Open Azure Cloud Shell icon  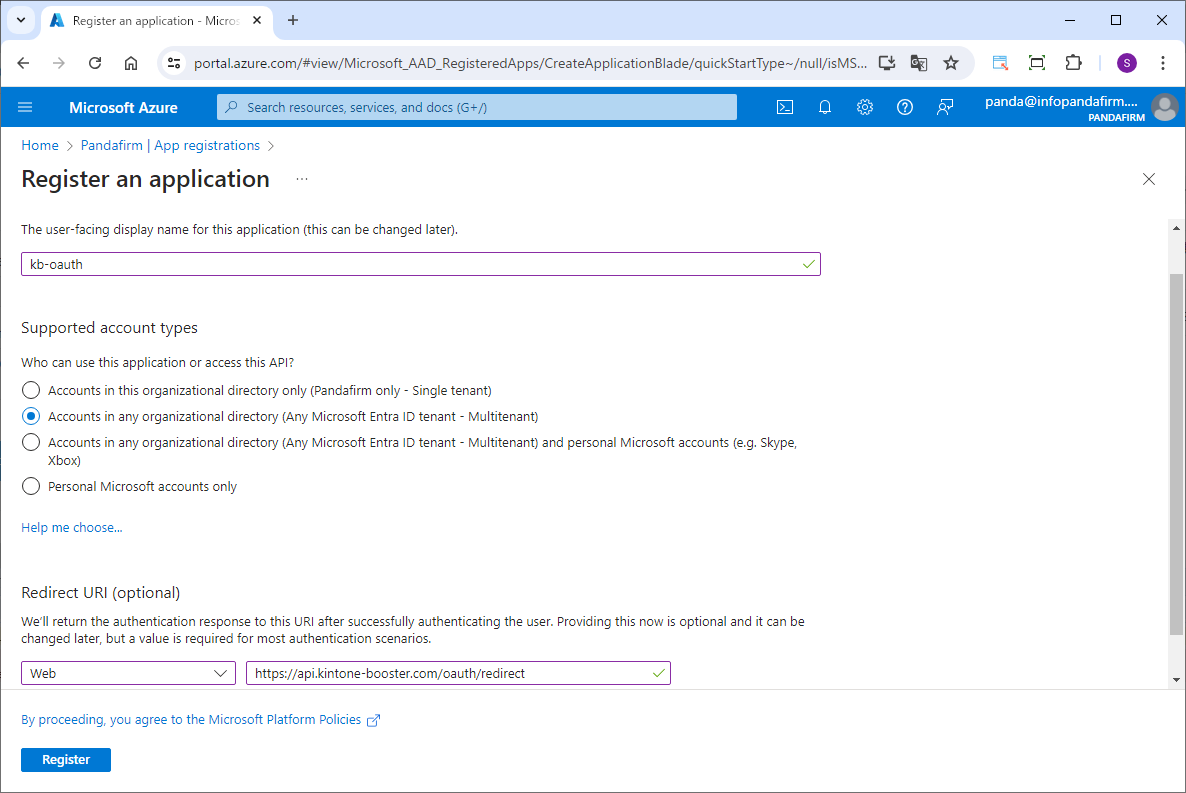tap(785, 107)
